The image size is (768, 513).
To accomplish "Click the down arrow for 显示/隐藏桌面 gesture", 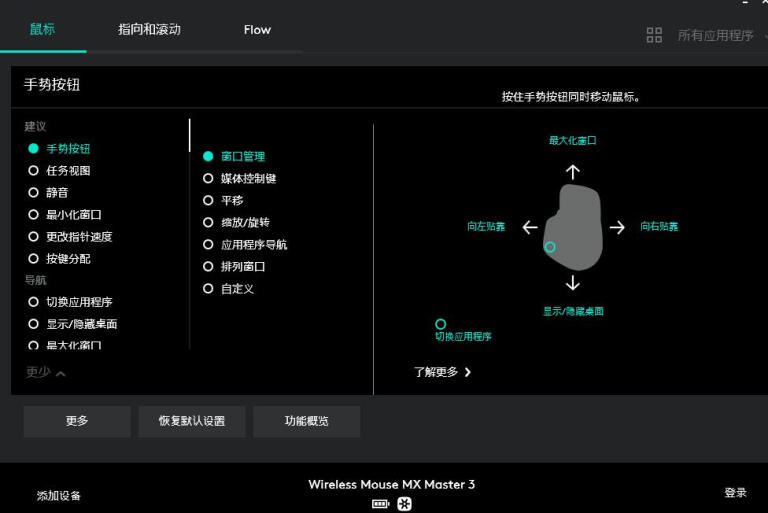I will (572, 283).
